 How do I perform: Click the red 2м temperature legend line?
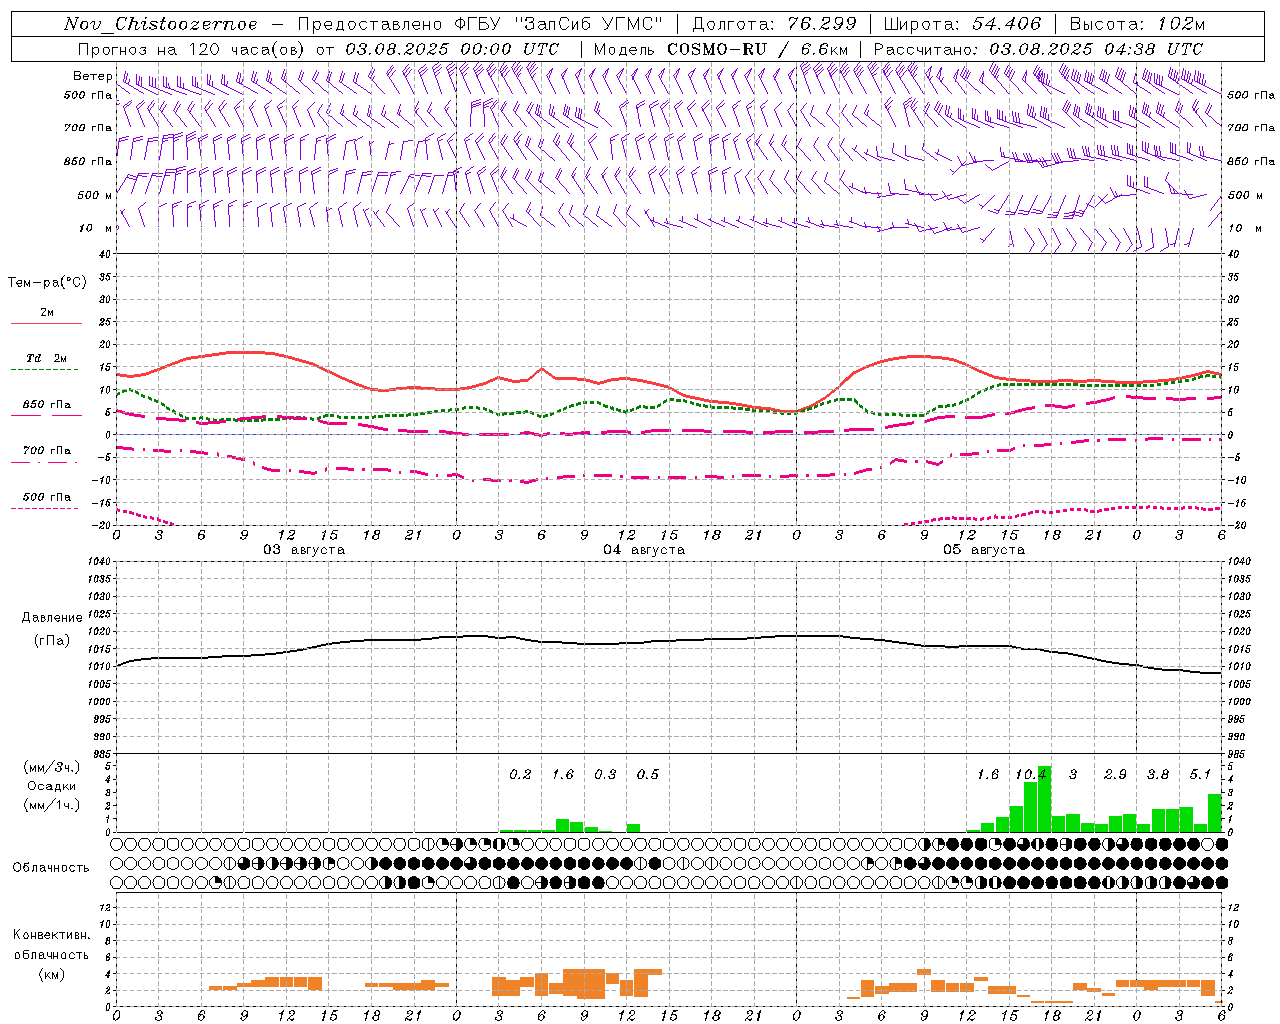click(x=46, y=323)
